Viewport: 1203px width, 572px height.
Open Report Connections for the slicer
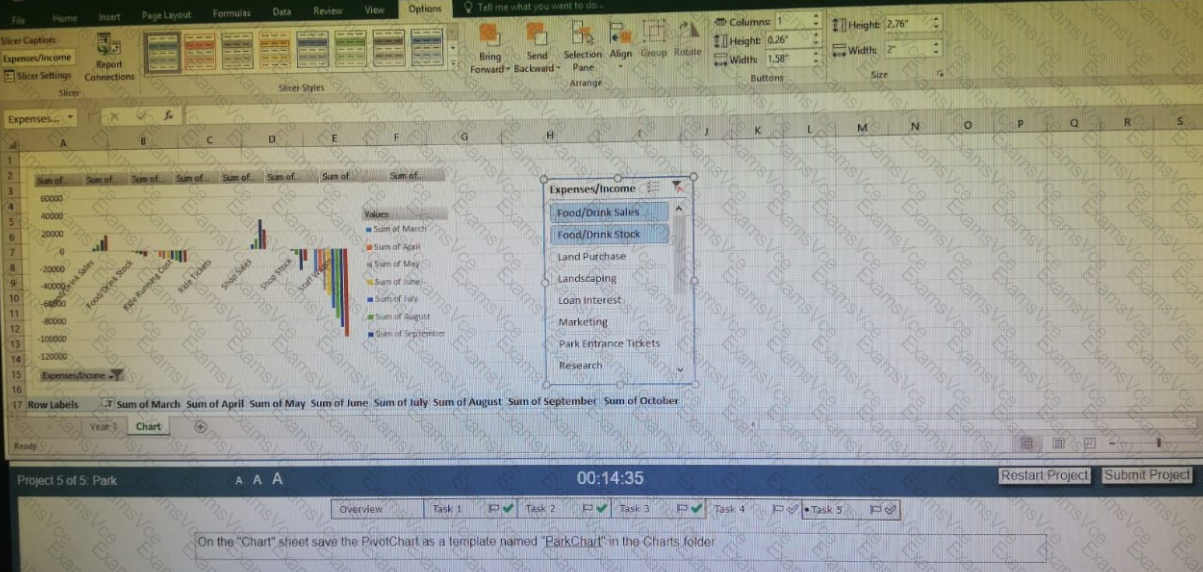tap(109, 56)
